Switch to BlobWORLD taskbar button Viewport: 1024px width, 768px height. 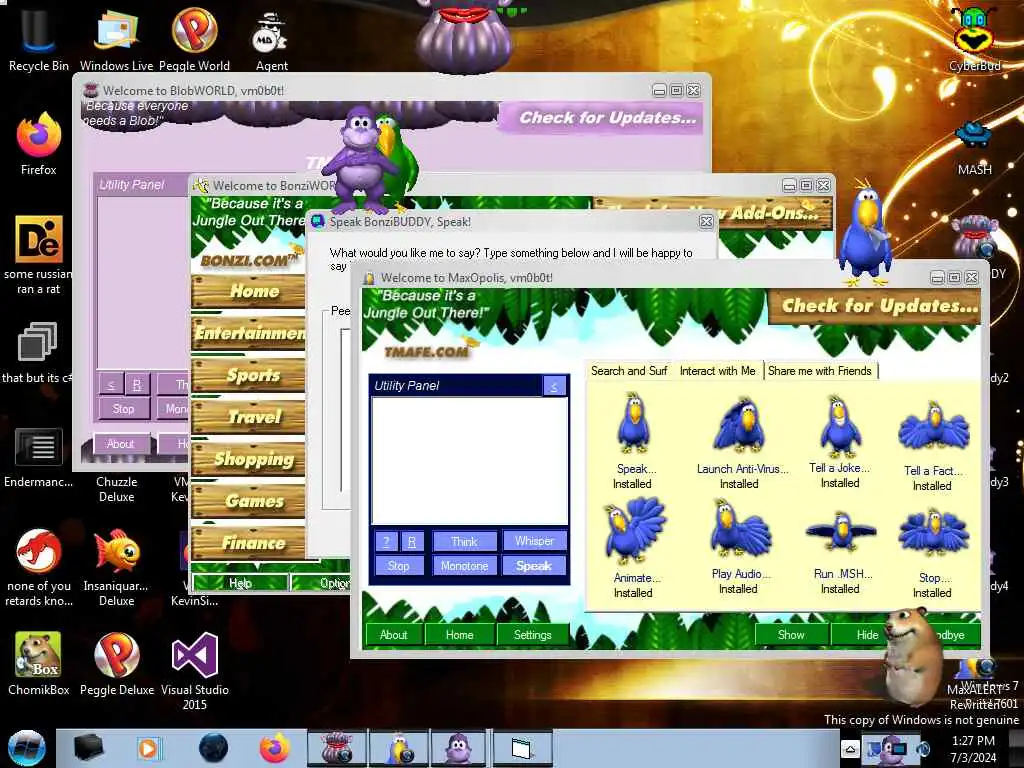[x=338, y=748]
